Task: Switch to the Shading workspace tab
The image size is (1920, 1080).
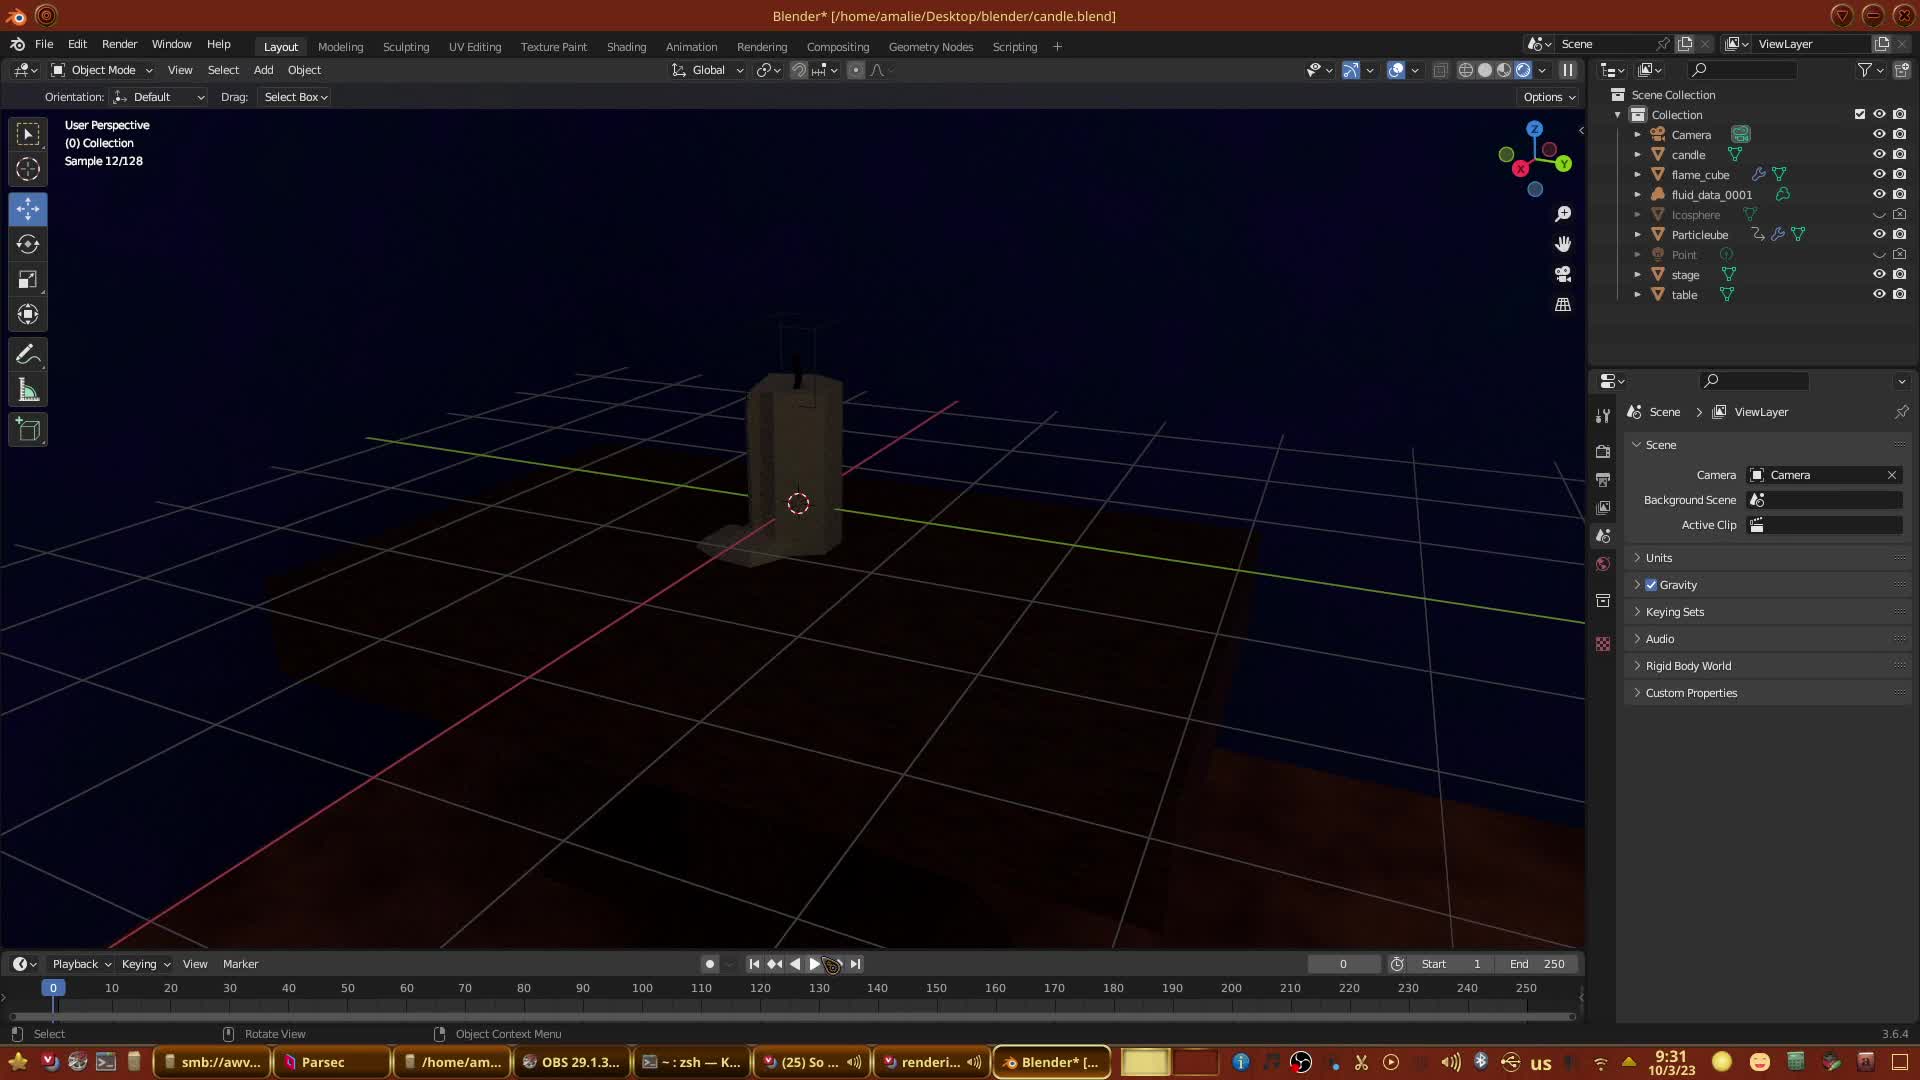Action: tap(626, 47)
